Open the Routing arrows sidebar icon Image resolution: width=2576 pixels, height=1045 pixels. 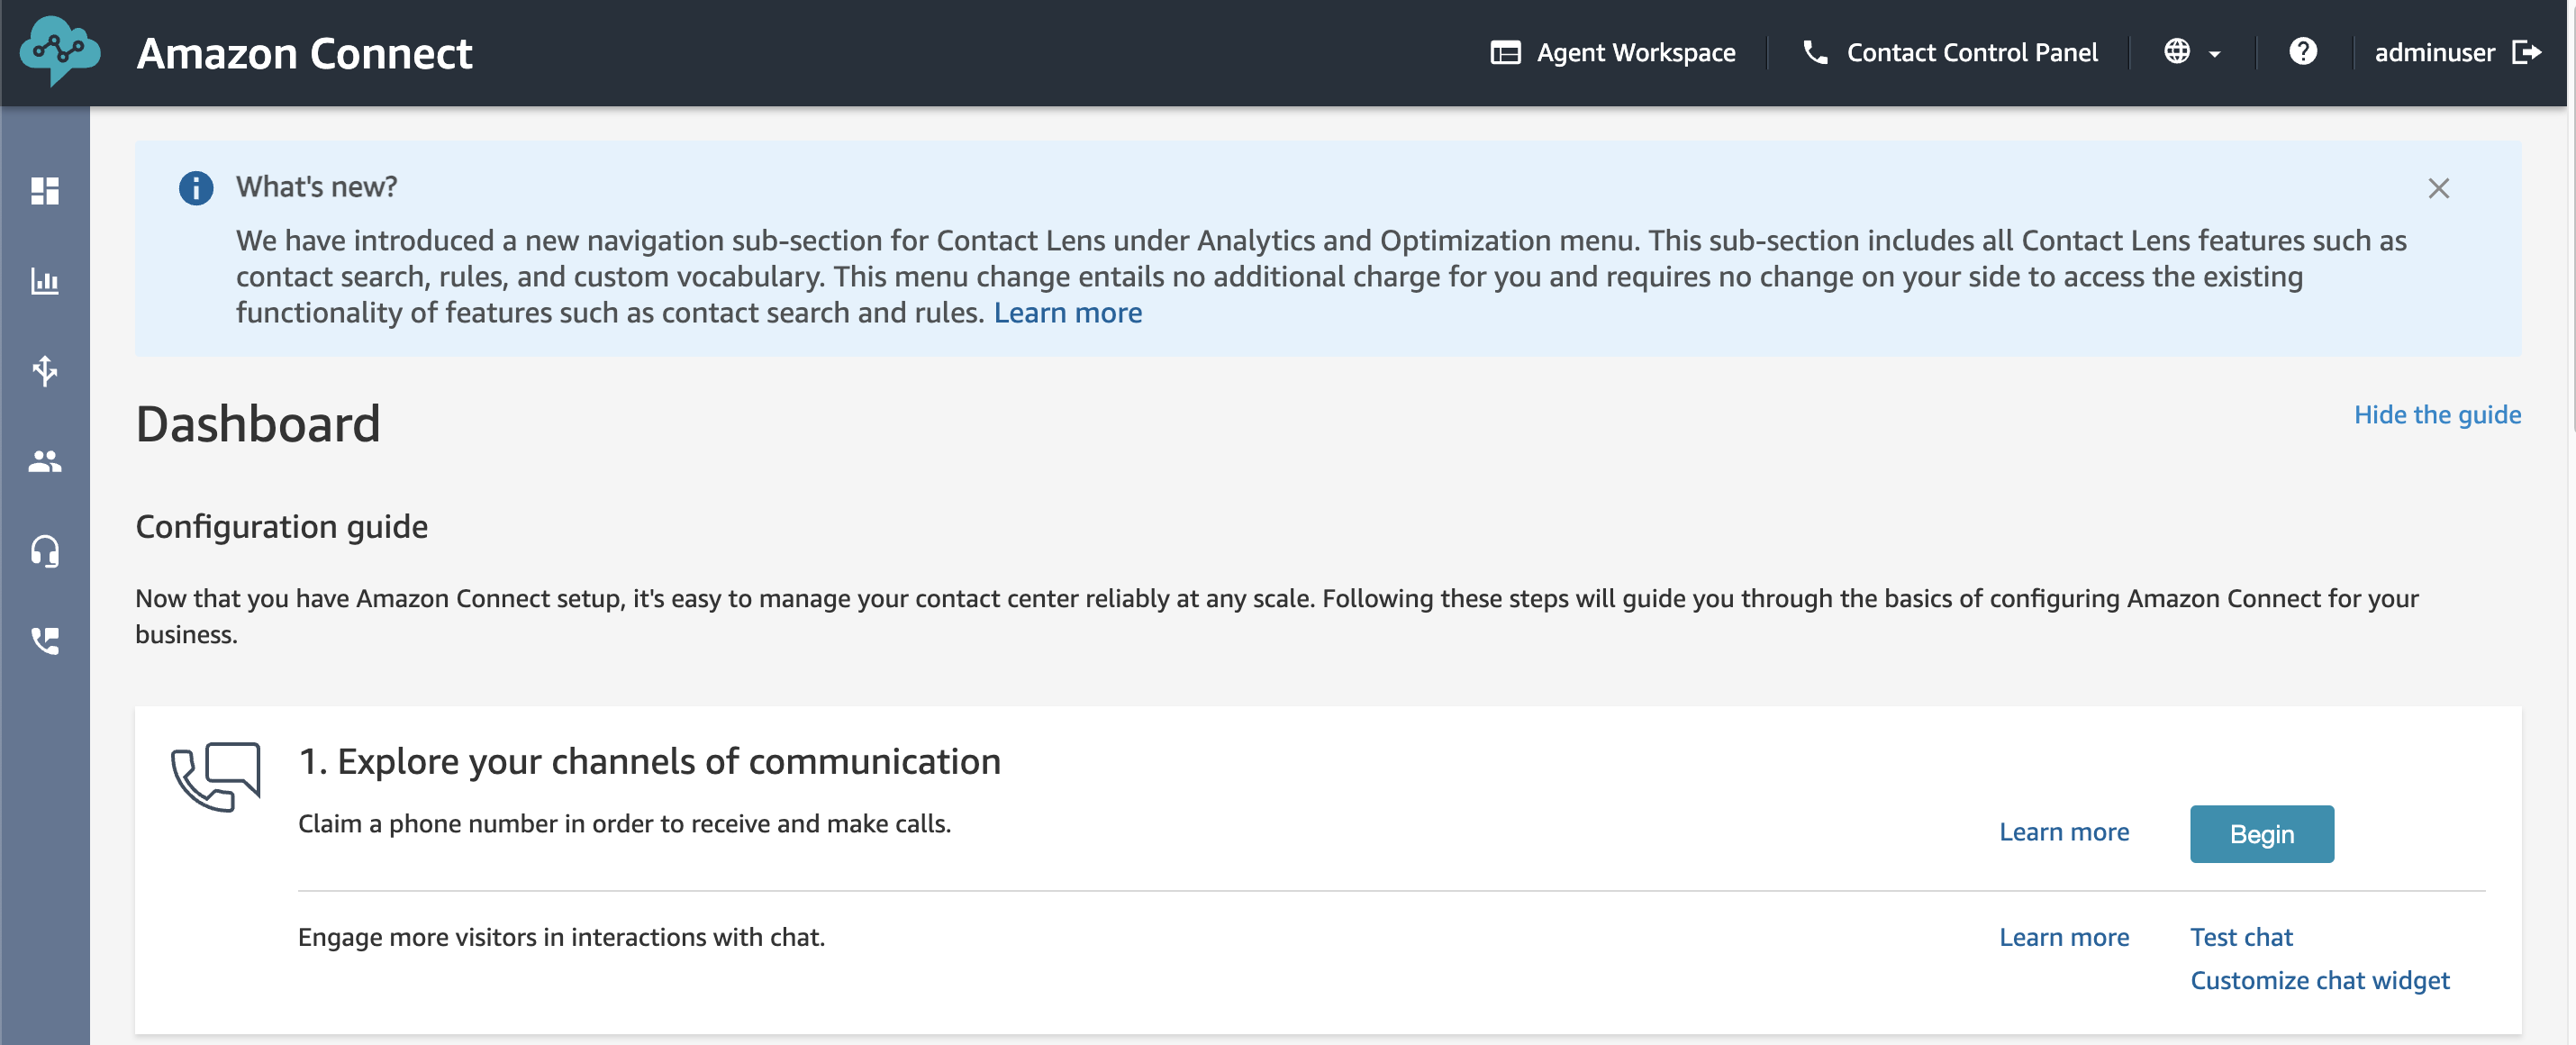[x=45, y=371]
